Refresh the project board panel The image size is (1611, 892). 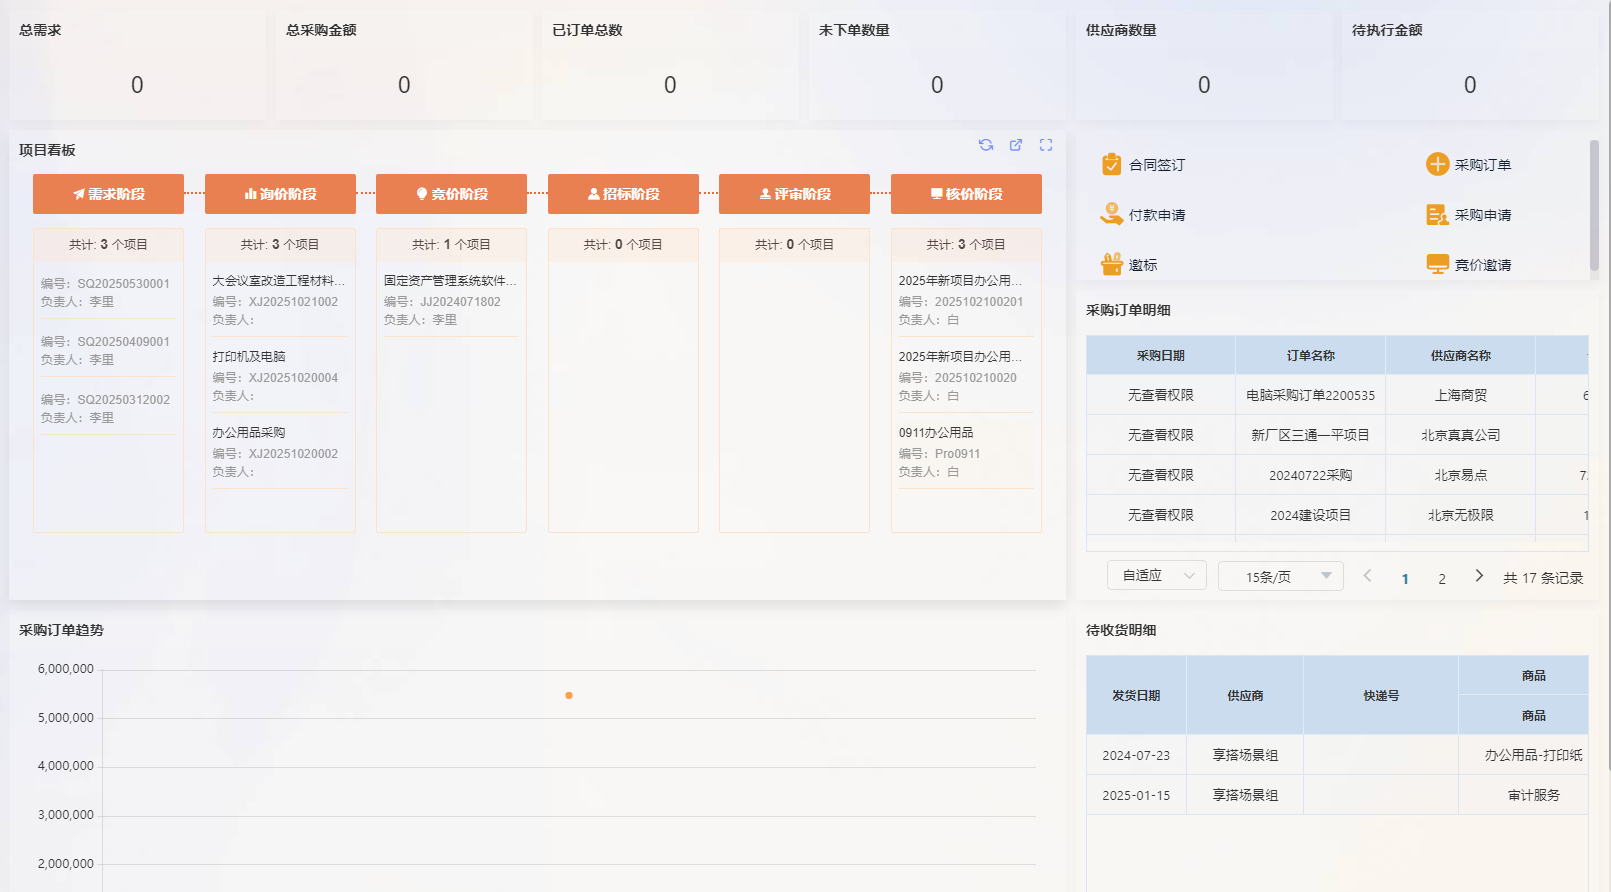[985, 145]
